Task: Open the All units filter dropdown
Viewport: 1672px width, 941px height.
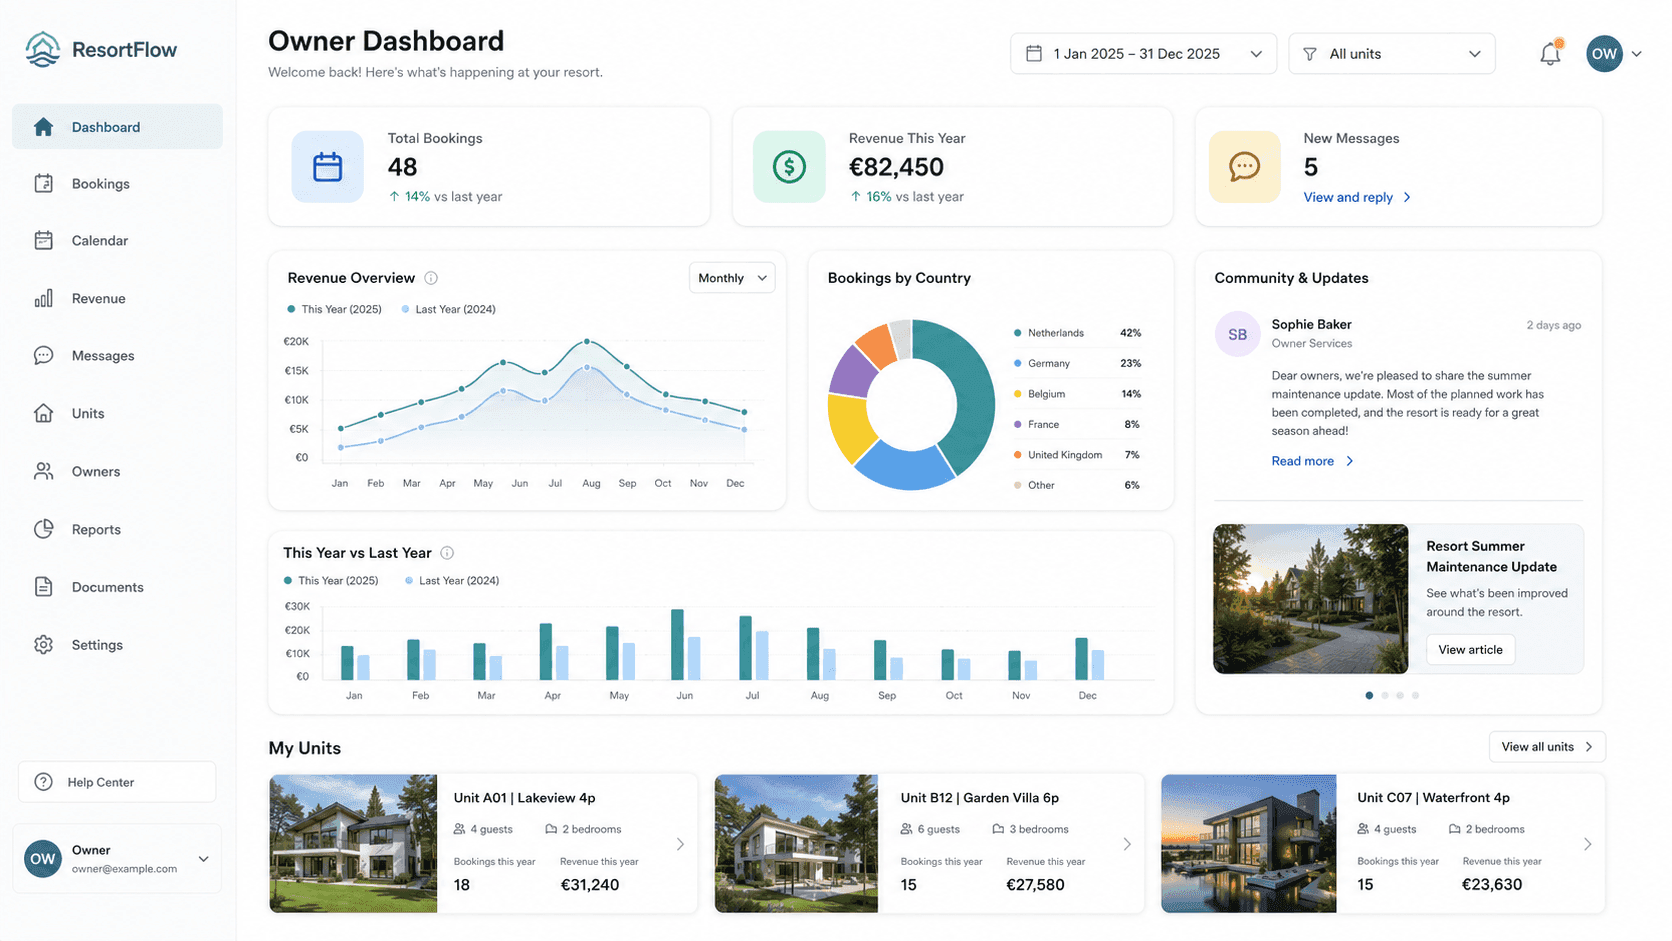Action: pyautogui.click(x=1391, y=54)
